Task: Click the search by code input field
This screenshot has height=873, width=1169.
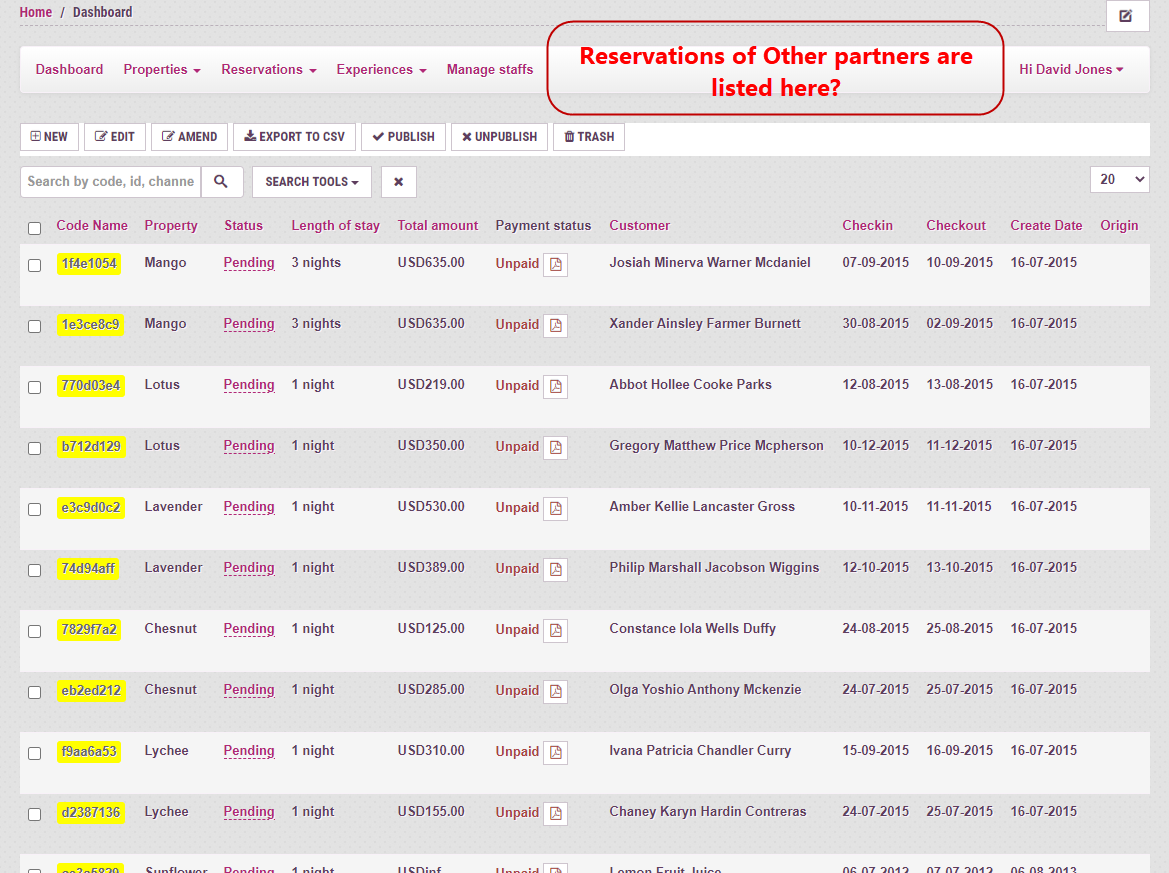Action: tap(110, 182)
